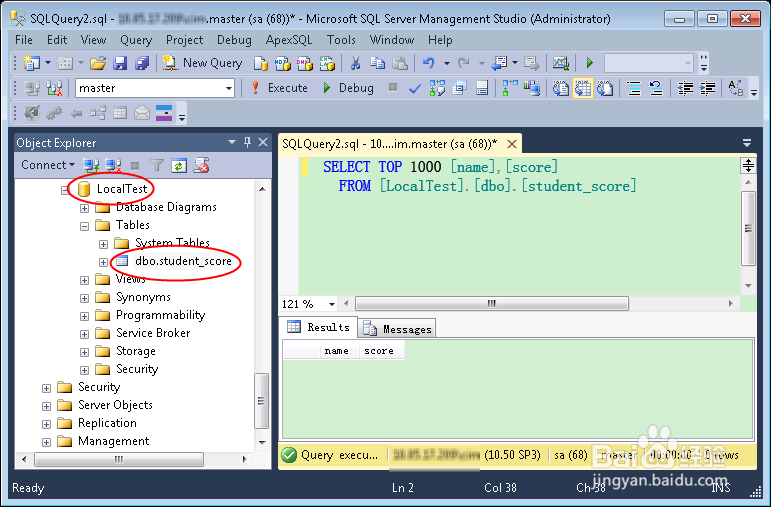Click the Parse checkmark icon
The width and height of the screenshot is (771, 507).
415,88
